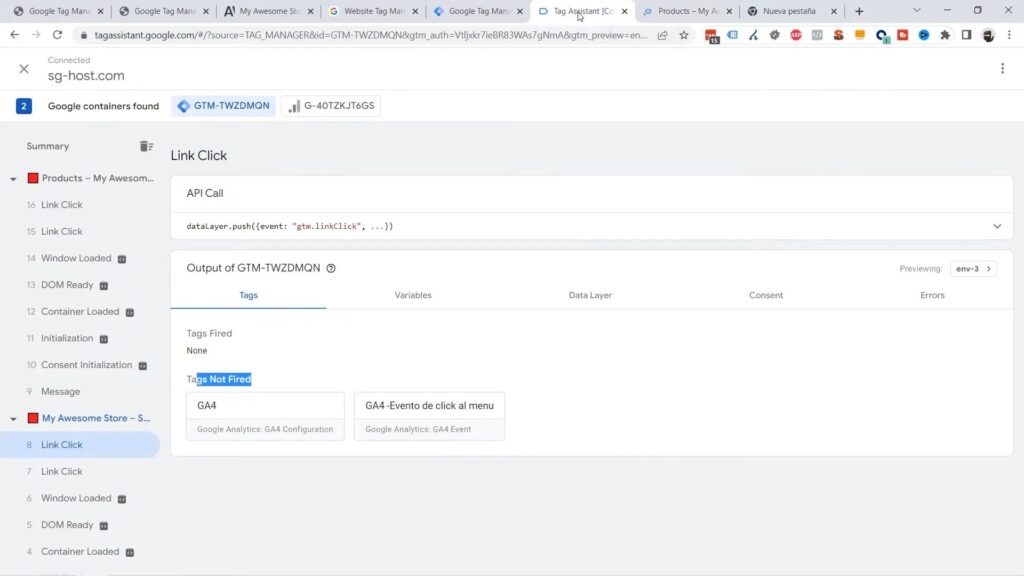The height and width of the screenshot is (576, 1024).
Task: Switch to the Consent tab
Action: [766, 295]
